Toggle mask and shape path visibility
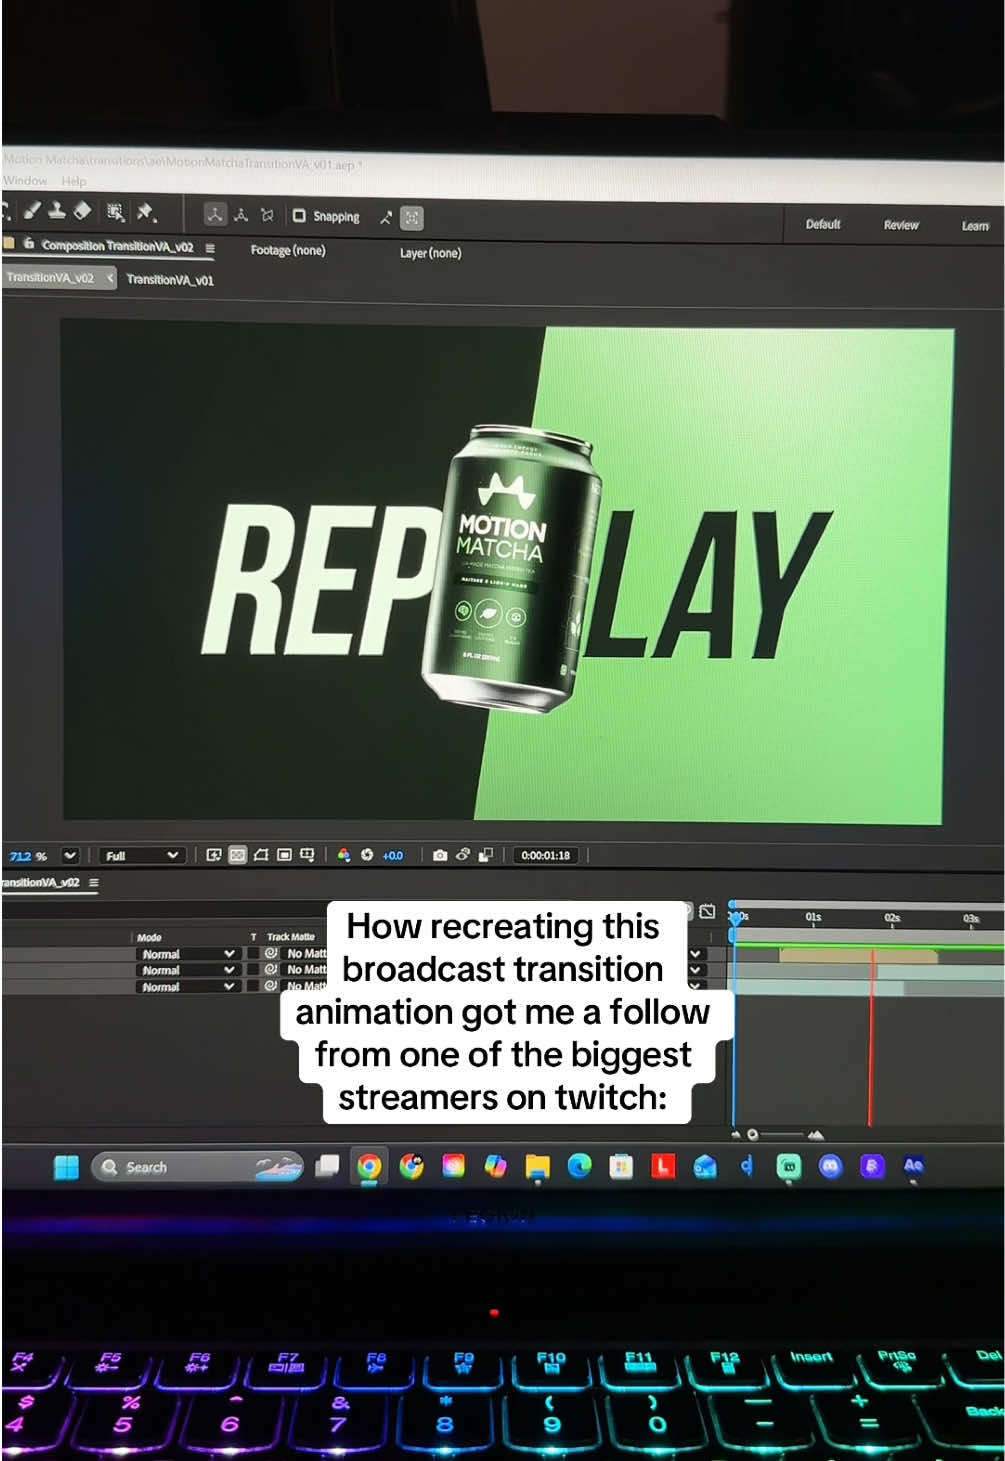This screenshot has width=1005, height=1461. click(x=261, y=855)
